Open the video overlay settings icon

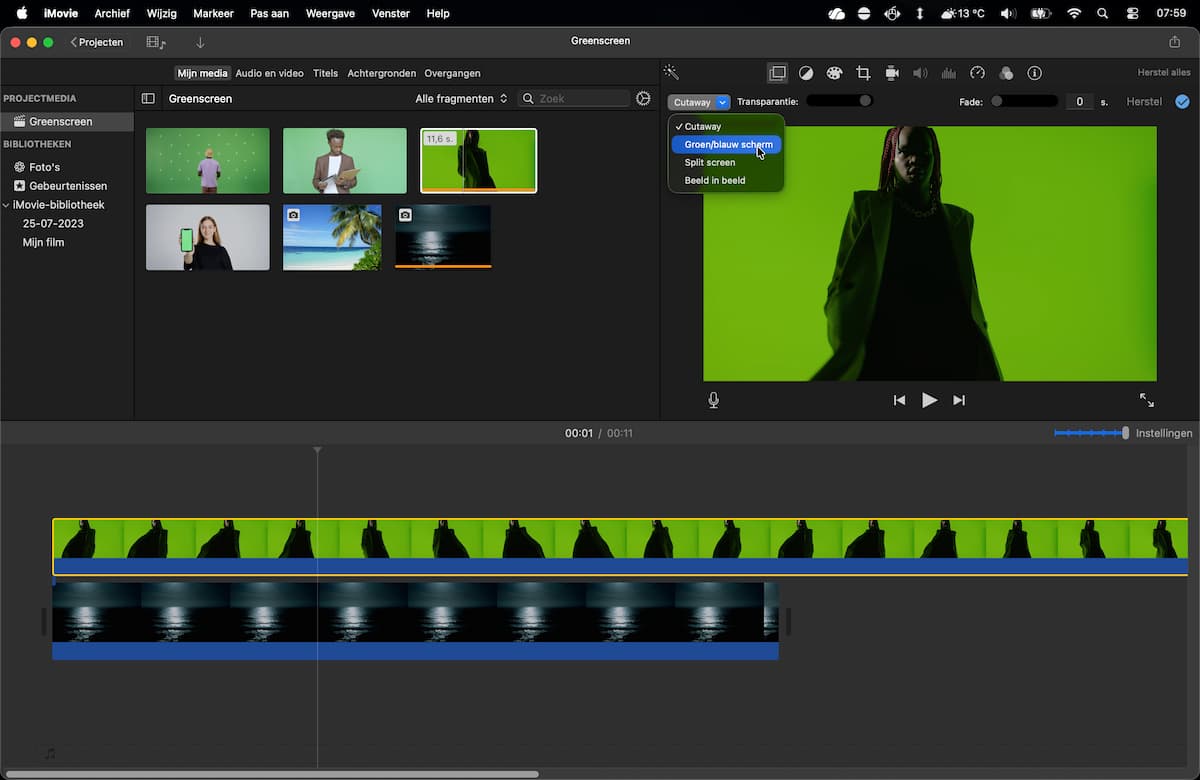777,73
